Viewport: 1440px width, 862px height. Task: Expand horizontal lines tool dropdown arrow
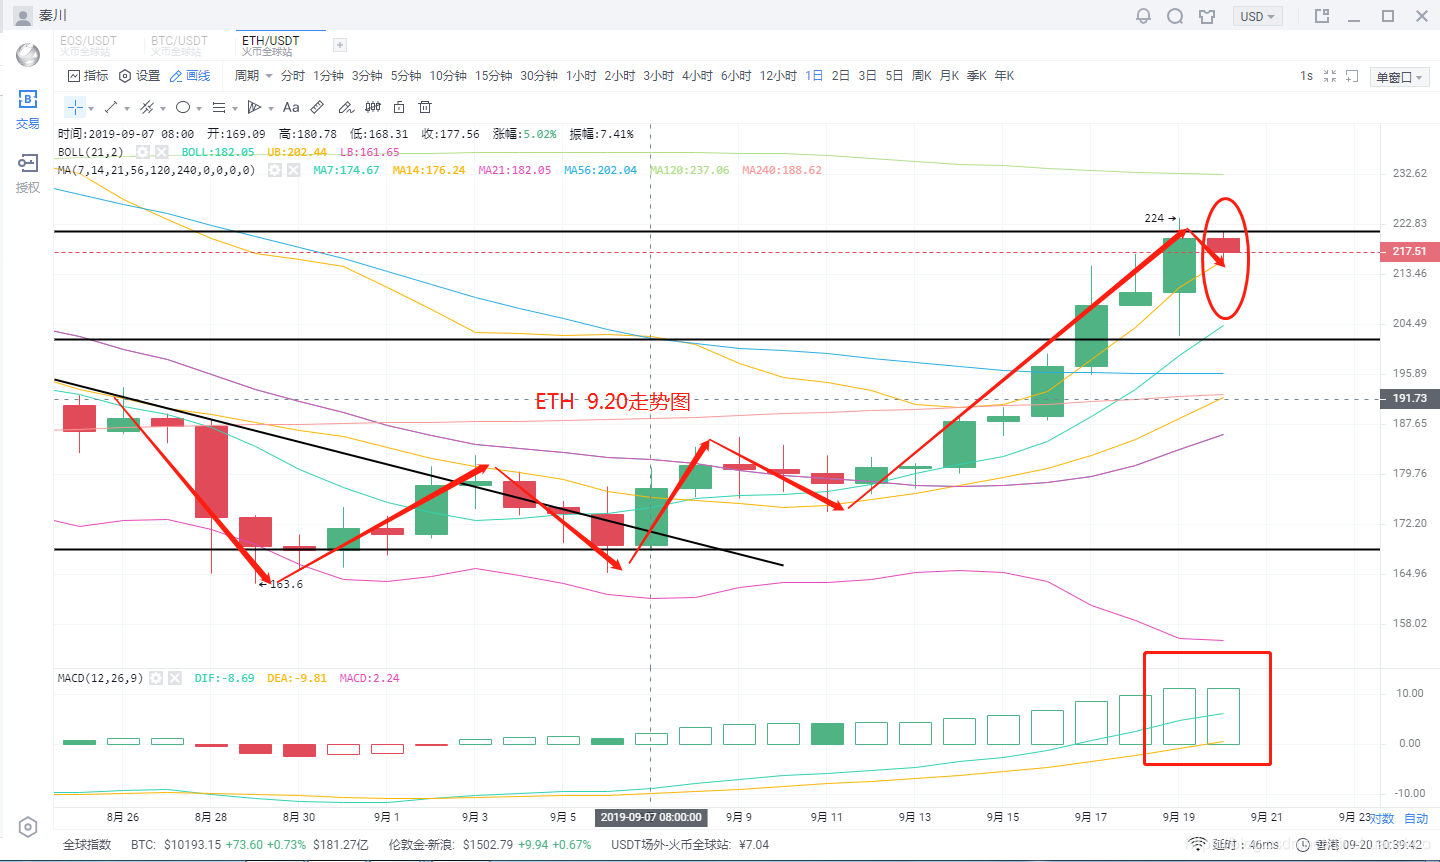tap(235, 109)
